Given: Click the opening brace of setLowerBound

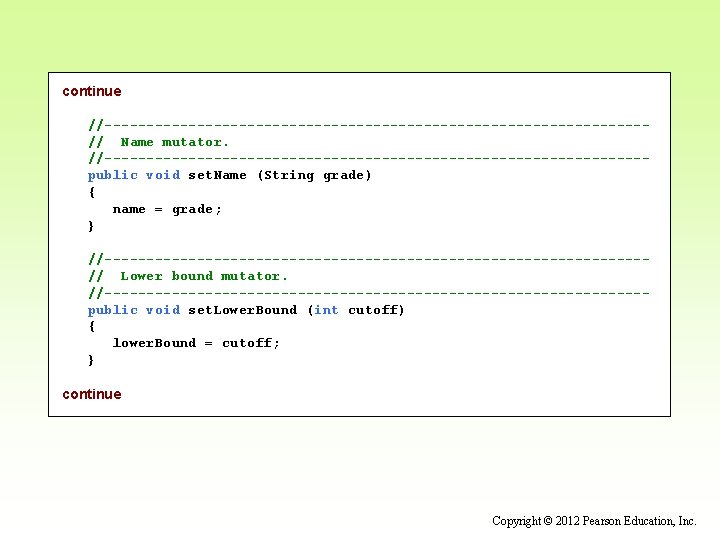Looking at the screenshot, I should coord(92,326).
